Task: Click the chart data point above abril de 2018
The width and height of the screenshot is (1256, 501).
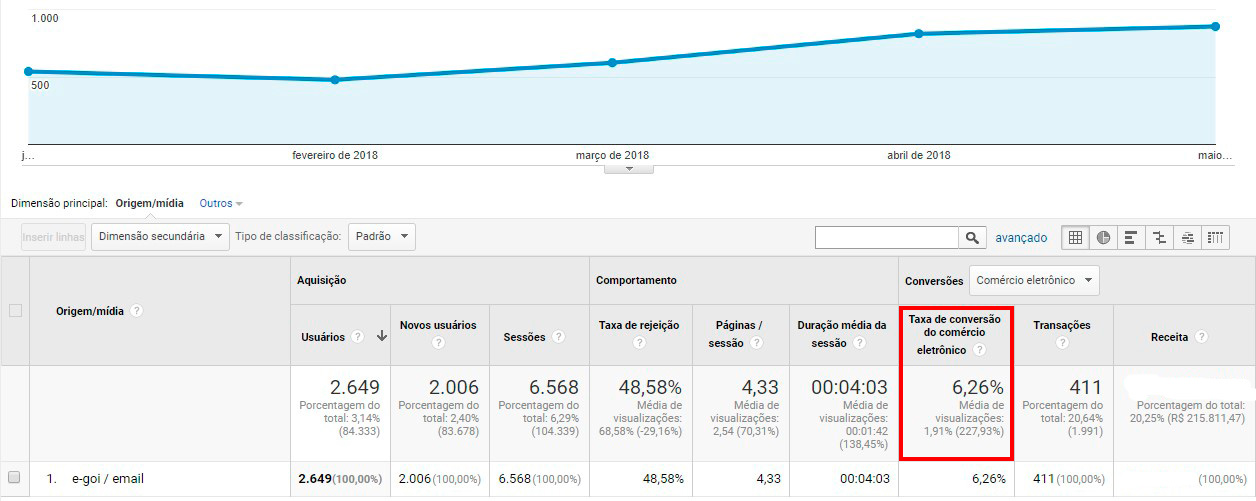Action: pyautogui.click(x=919, y=33)
